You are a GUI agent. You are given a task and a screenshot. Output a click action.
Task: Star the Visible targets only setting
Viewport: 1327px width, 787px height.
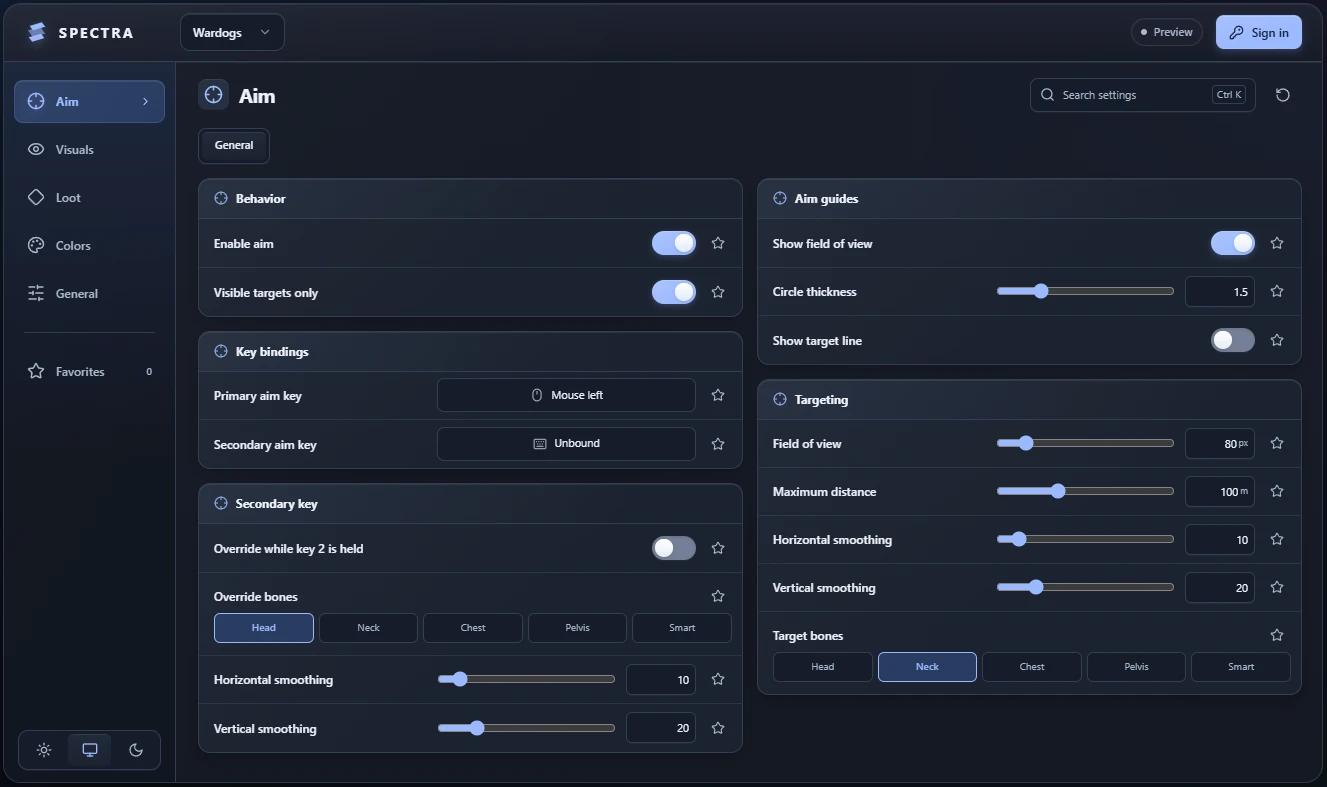click(x=718, y=292)
